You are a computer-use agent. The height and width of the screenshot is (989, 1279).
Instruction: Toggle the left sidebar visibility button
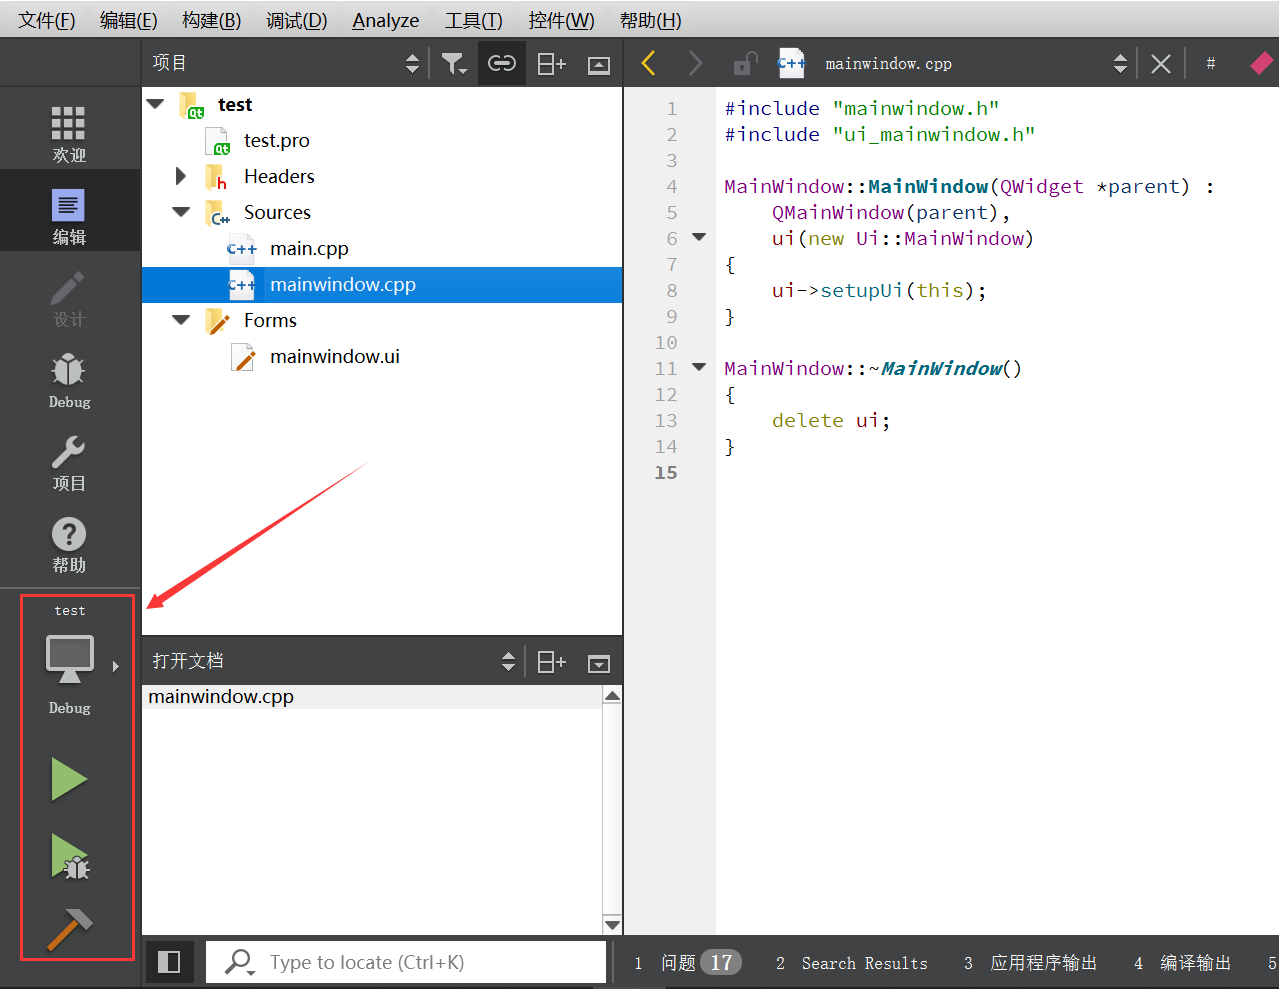[x=169, y=962]
